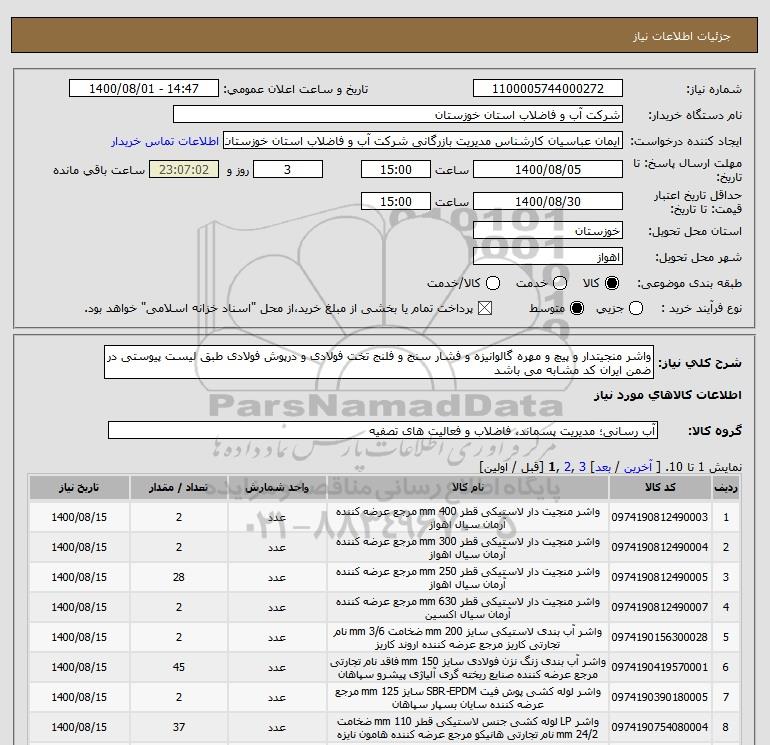The width and height of the screenshot is (770, 745).
Task: Click the تعداد / مقدار column header
Action: tap(179, 488)
